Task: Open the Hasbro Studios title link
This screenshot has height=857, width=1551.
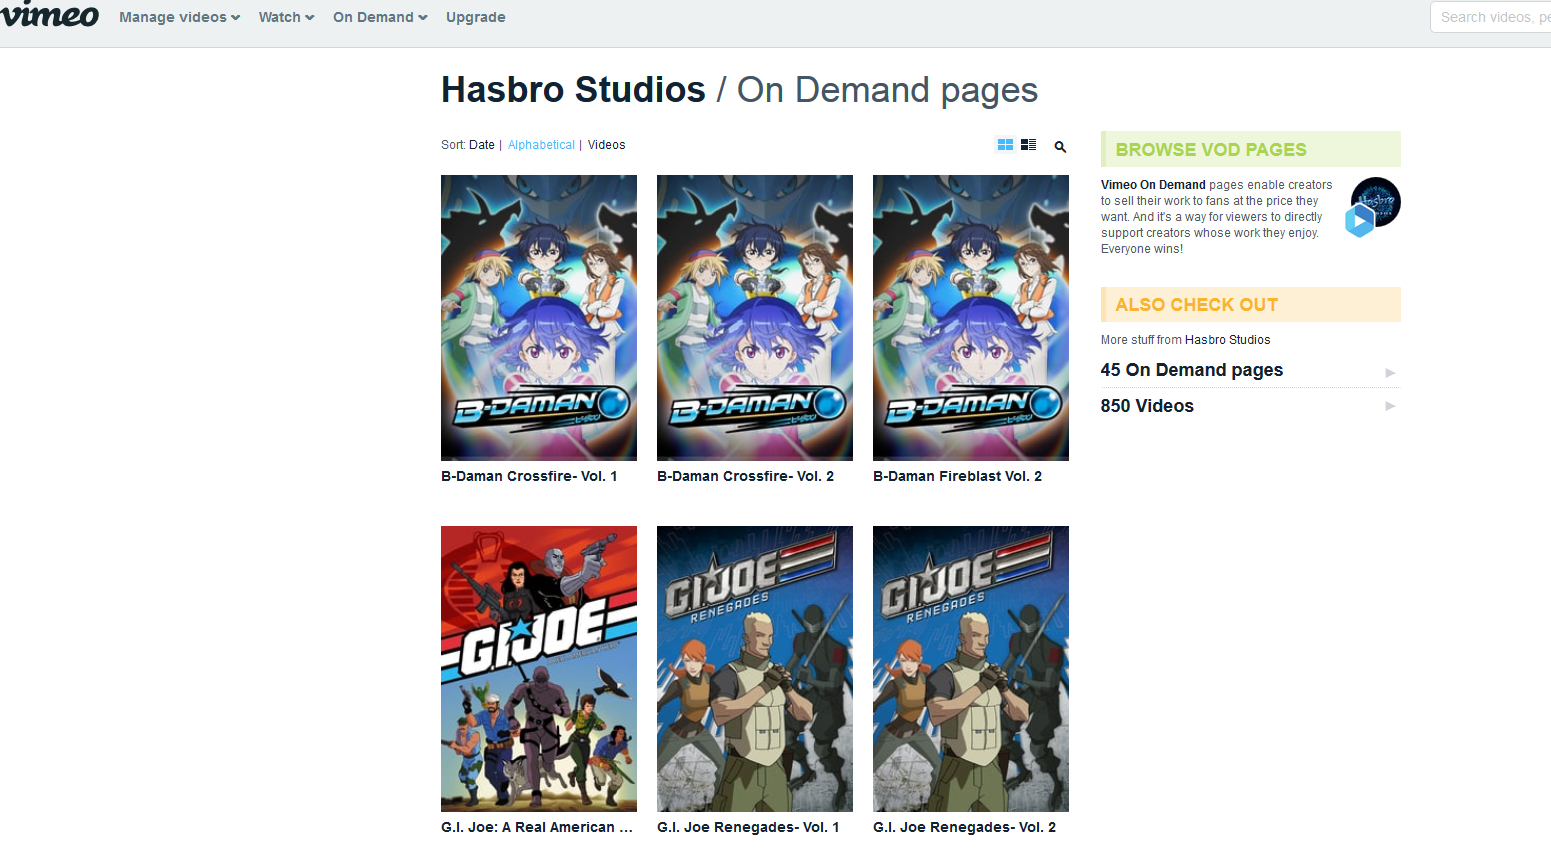Action: point(573,90)
